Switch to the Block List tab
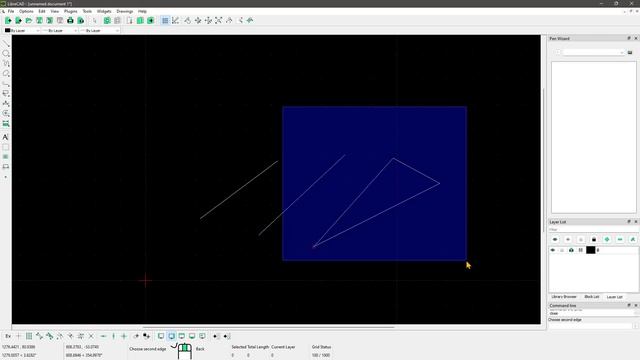 [x=591, y=297]
